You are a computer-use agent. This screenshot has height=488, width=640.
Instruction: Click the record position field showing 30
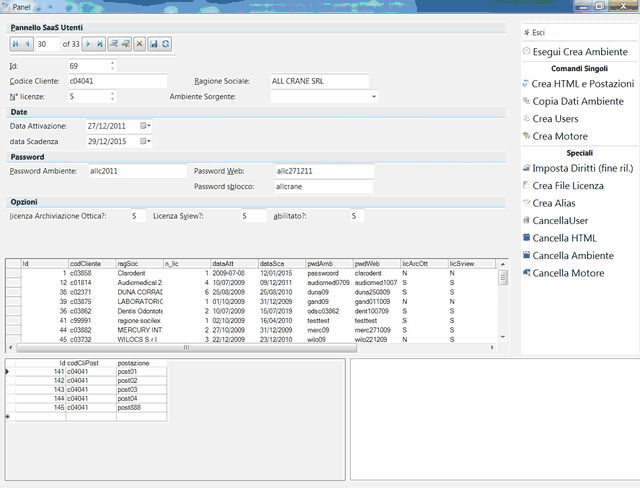click(47, 44)
